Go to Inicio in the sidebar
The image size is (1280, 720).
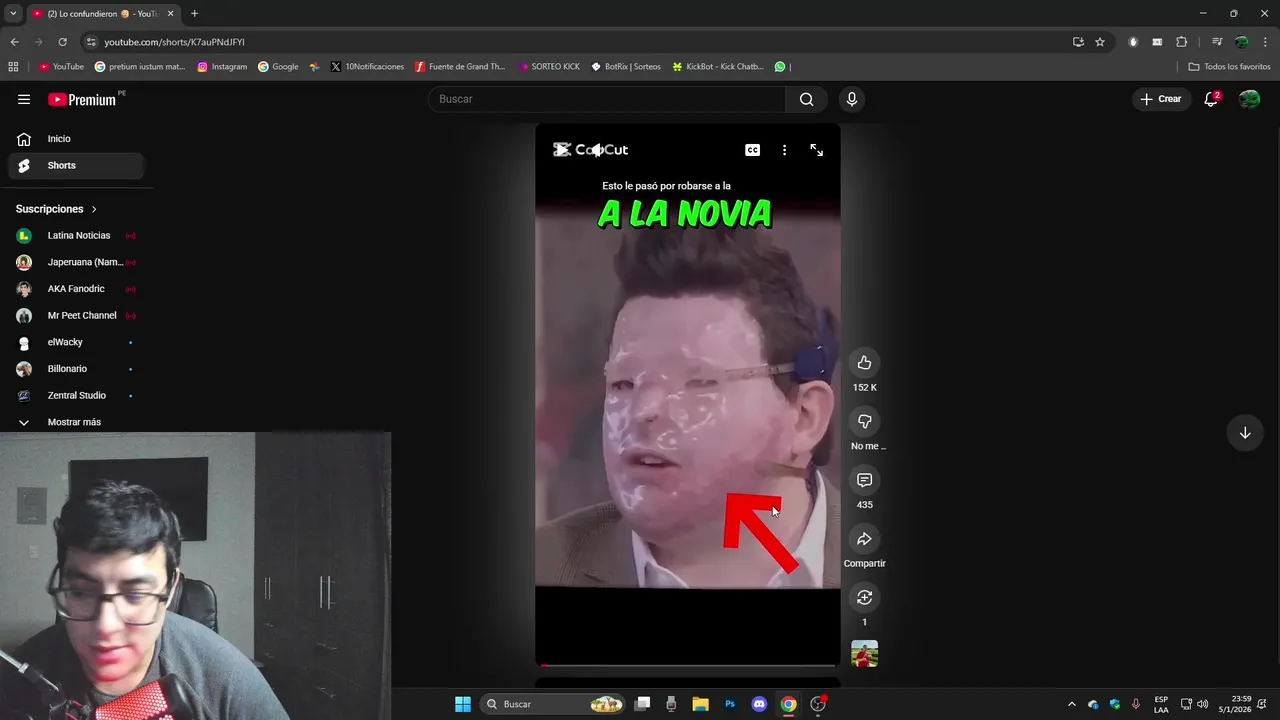[76, 139]
